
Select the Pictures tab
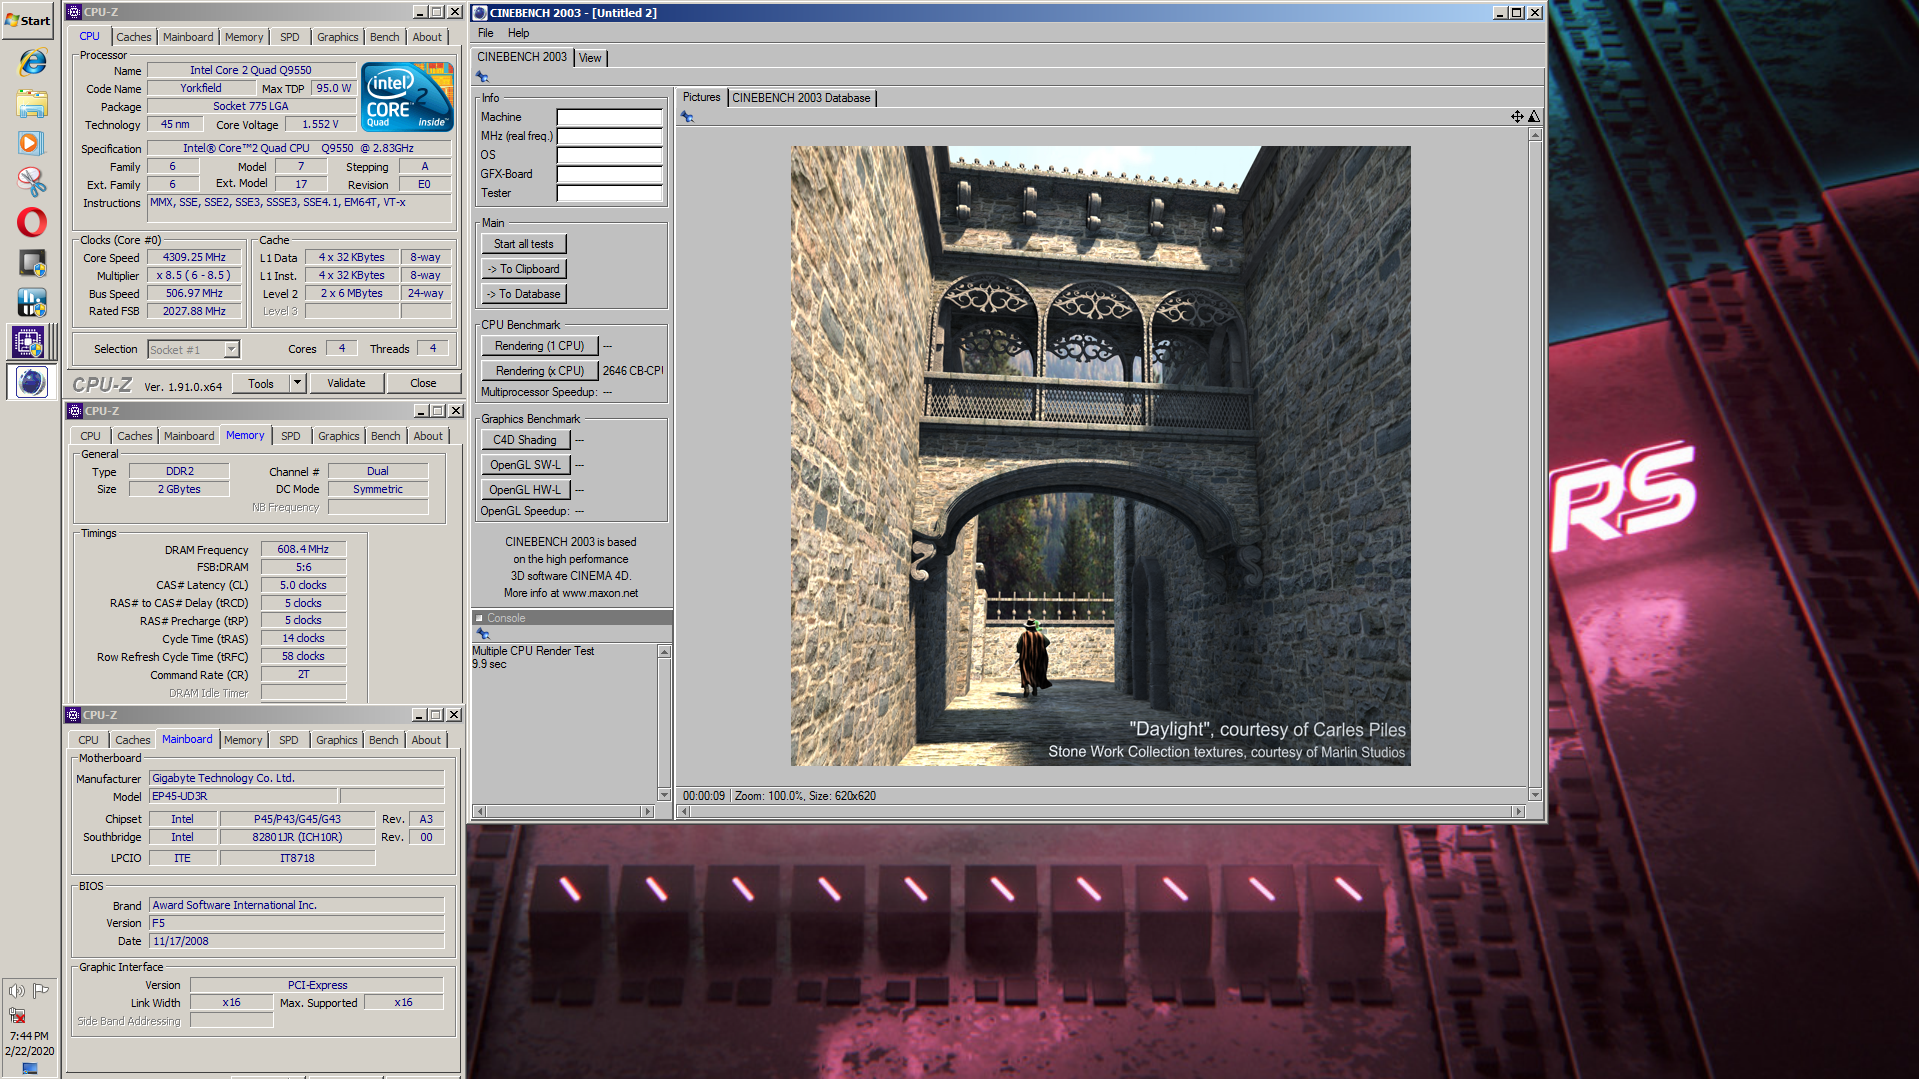[701, 97]
